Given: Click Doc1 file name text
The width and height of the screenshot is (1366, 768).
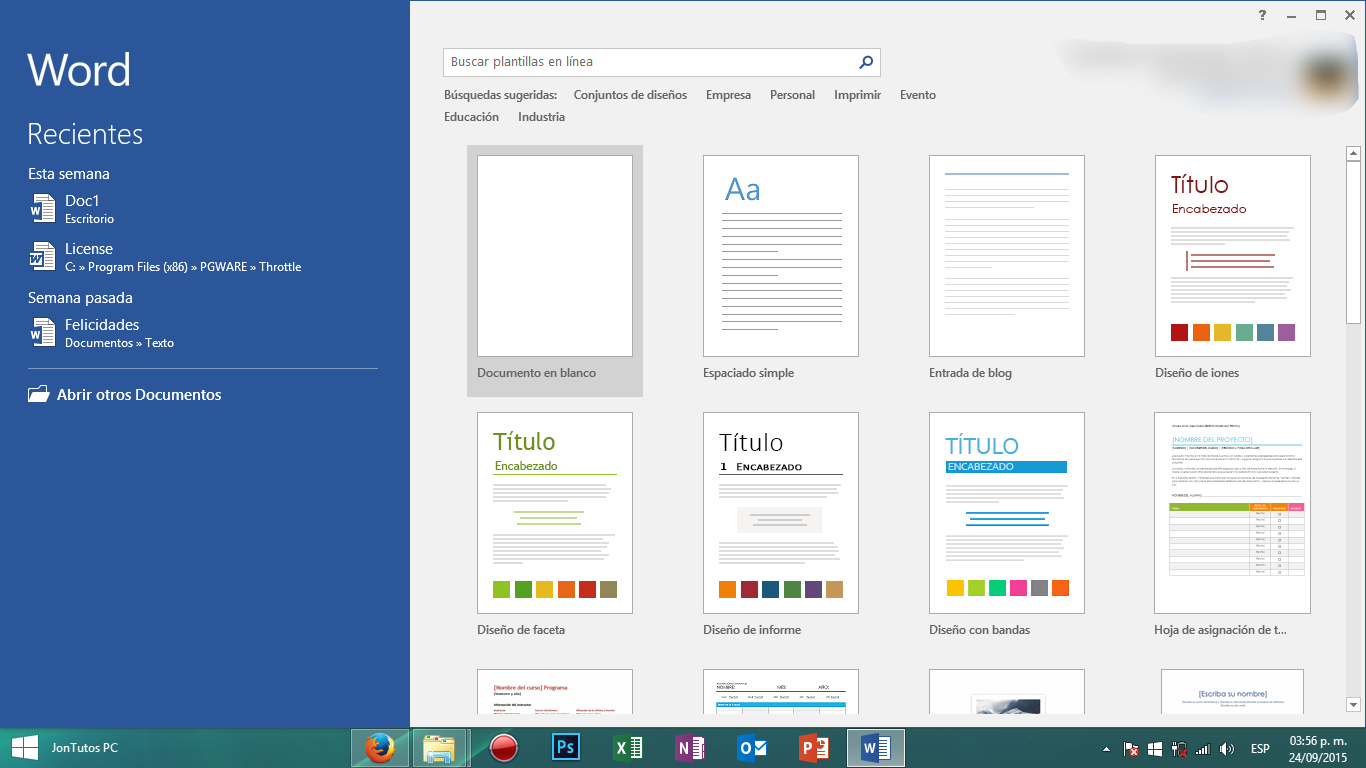Looking at the screenshot, I should (x=82, y=201).
